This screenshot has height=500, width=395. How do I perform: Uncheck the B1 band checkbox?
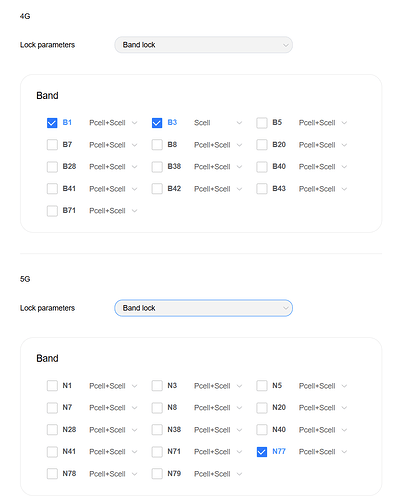[52, 123]
